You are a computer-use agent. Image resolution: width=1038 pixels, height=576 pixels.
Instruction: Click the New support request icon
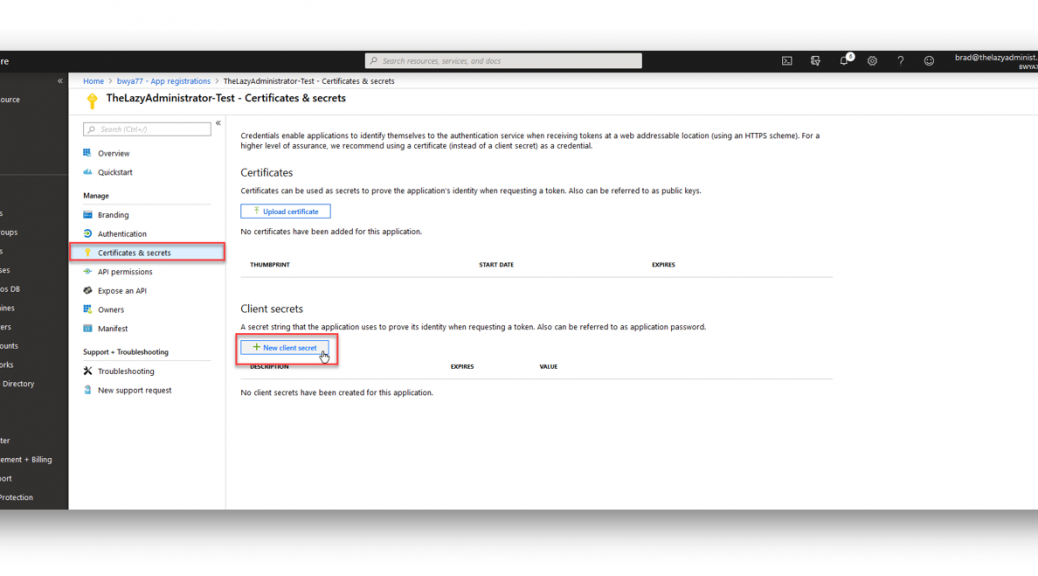[x=87, y=390]
